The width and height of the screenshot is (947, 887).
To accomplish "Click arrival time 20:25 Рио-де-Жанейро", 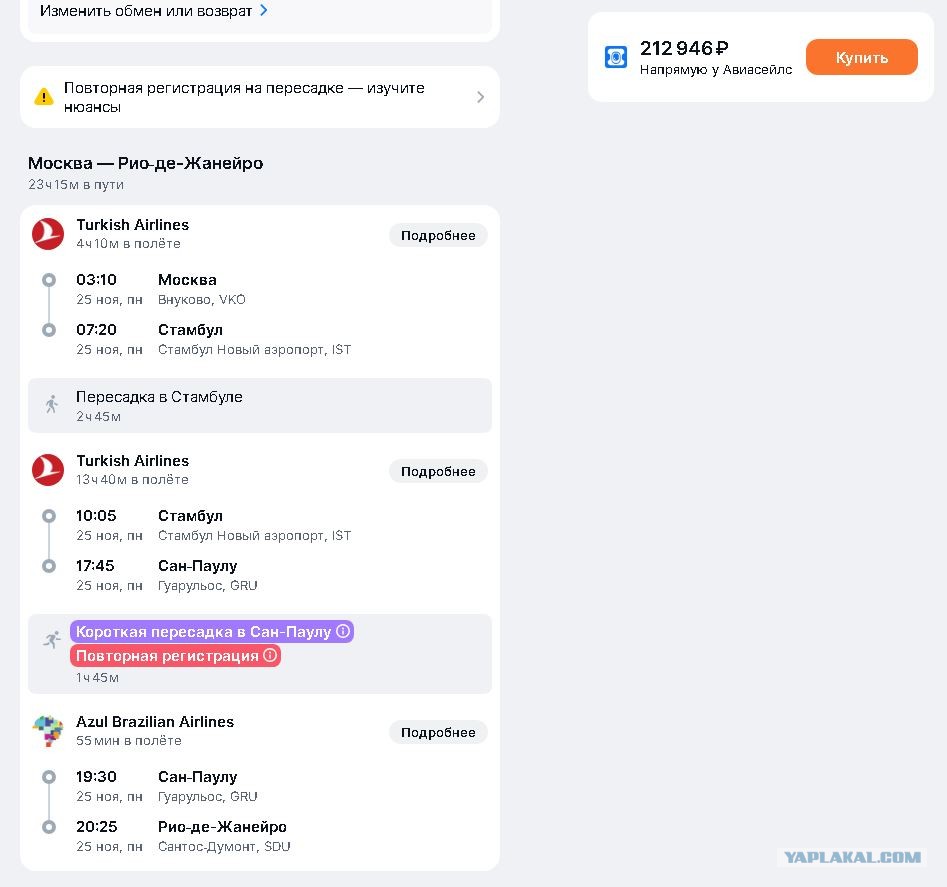I will click(x=97, y=827).
